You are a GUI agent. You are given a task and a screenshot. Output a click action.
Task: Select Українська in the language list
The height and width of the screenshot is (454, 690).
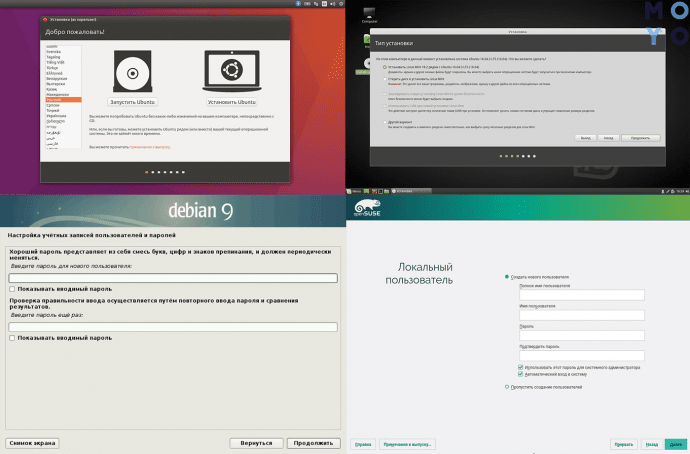click(x=56, y=116)
